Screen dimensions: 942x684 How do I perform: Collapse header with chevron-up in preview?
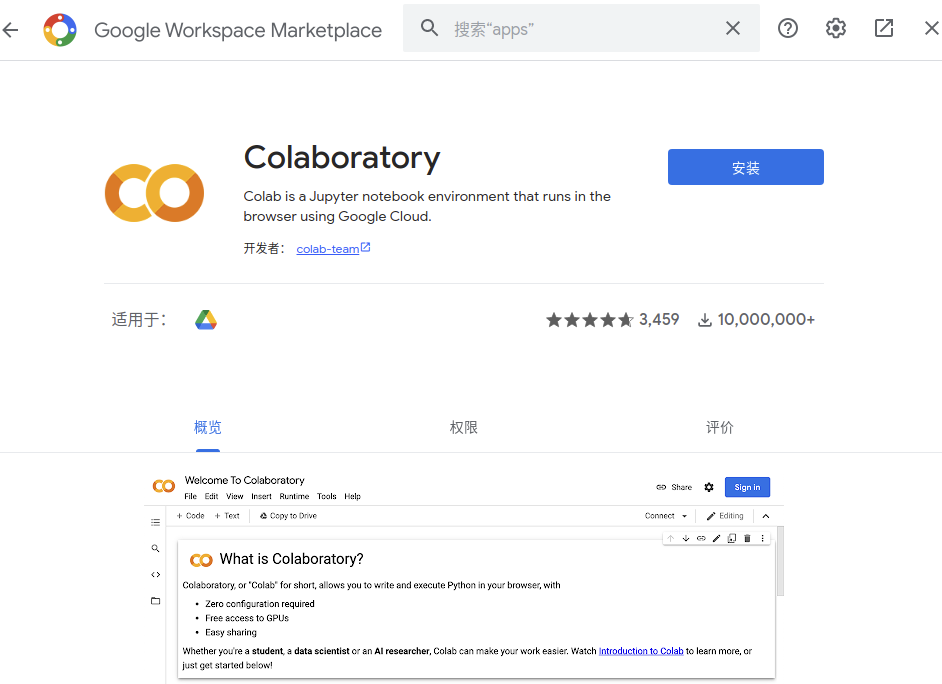766,516
